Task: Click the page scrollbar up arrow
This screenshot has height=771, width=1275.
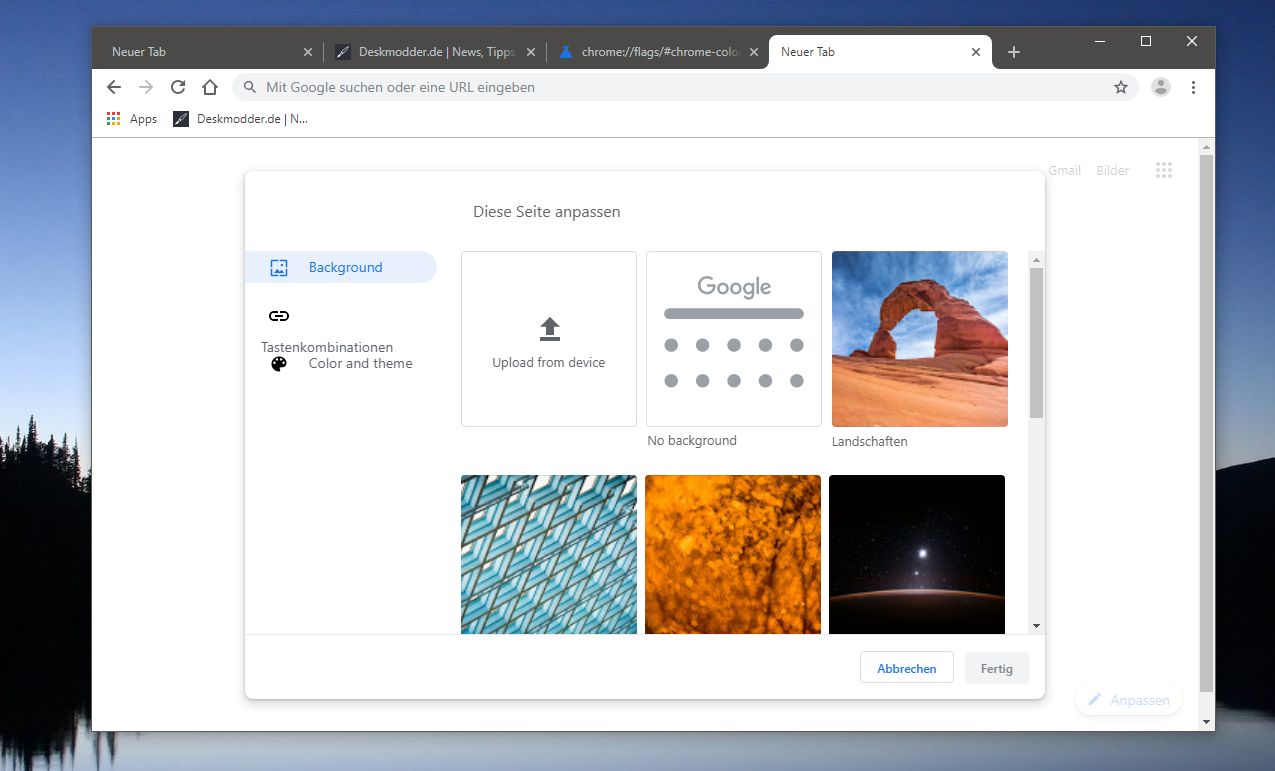Action: coord(1207,147)
